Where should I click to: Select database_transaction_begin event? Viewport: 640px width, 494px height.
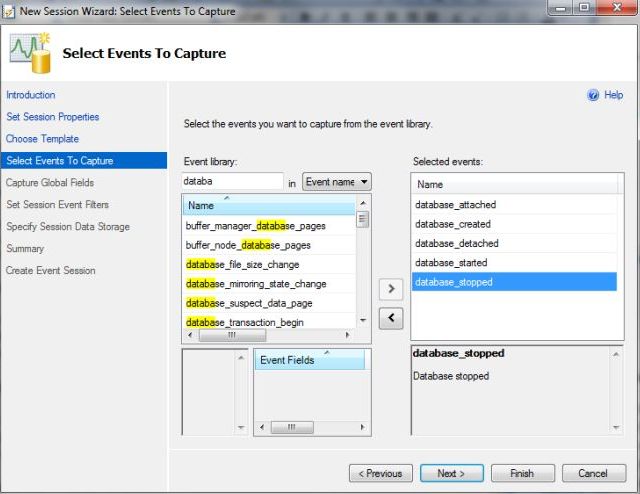point(269,322)
